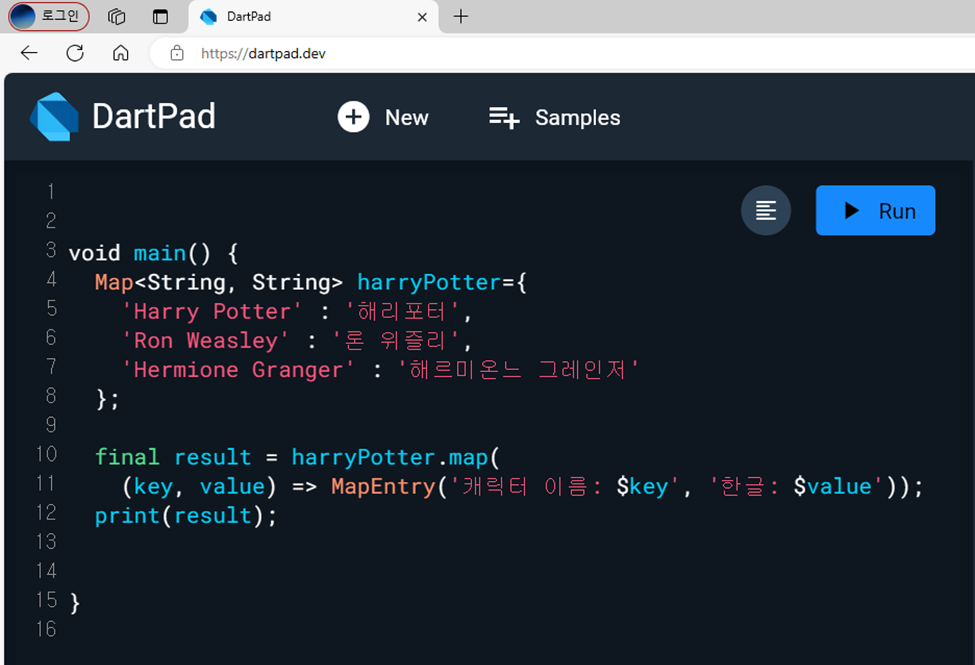Click the DartPad title text
This screenshot has height=665, width=975.
point(154,116)
